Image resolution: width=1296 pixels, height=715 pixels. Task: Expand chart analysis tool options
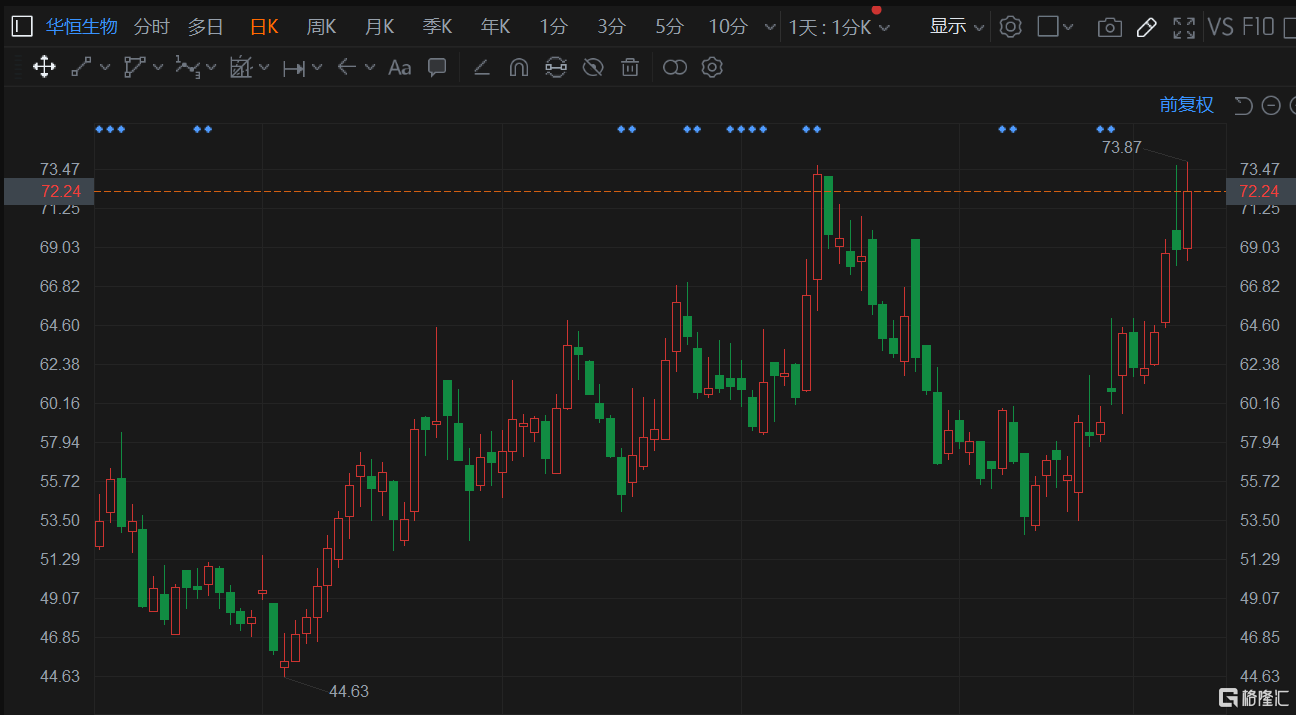click(264, 68)
